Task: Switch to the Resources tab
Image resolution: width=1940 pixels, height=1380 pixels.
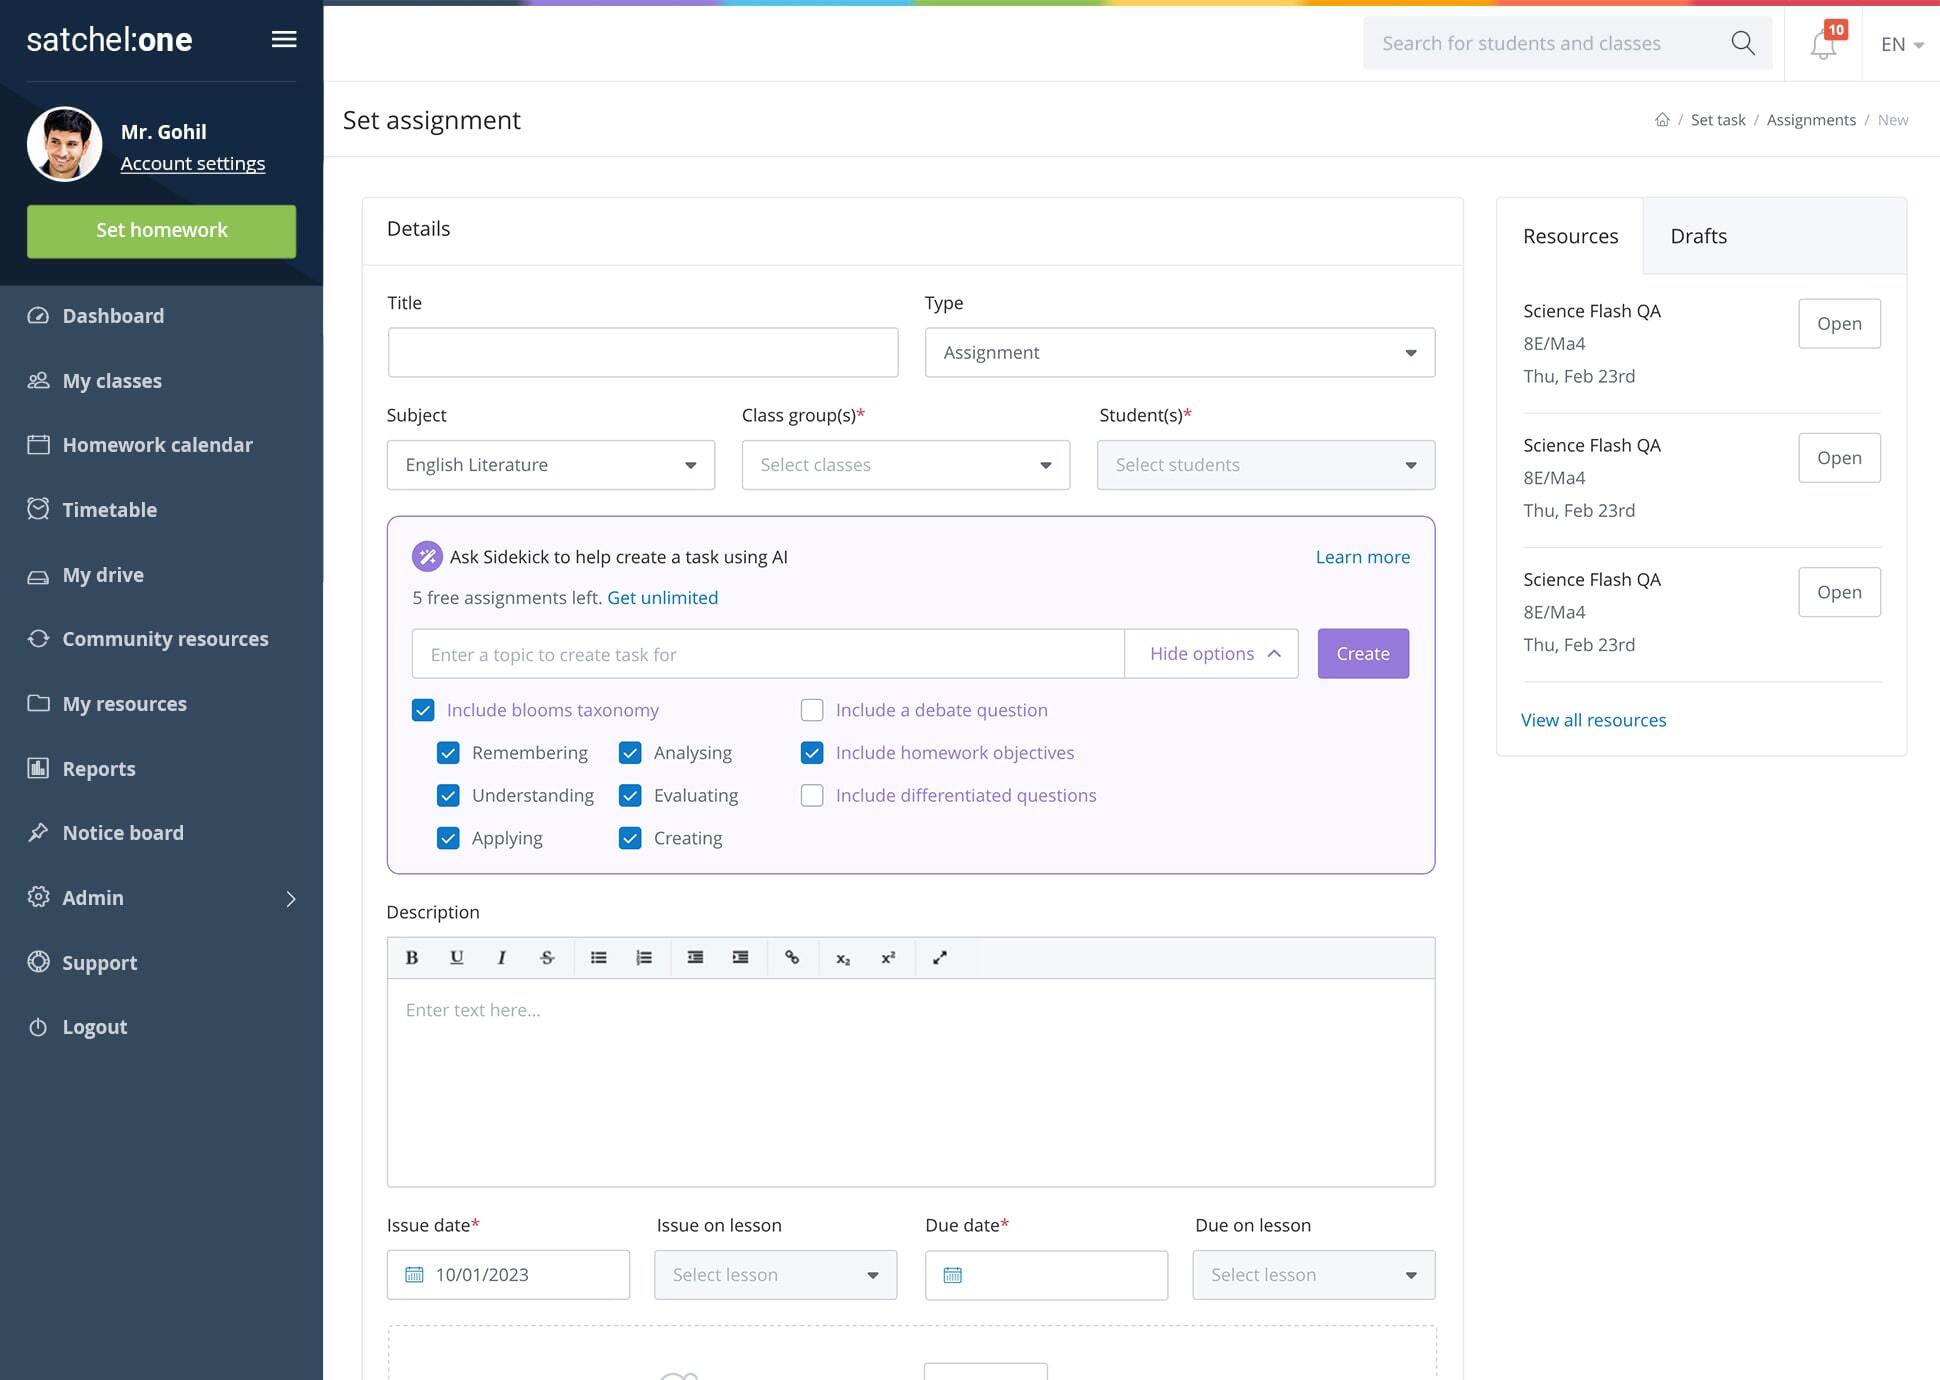Action: tap(1570, 234)
